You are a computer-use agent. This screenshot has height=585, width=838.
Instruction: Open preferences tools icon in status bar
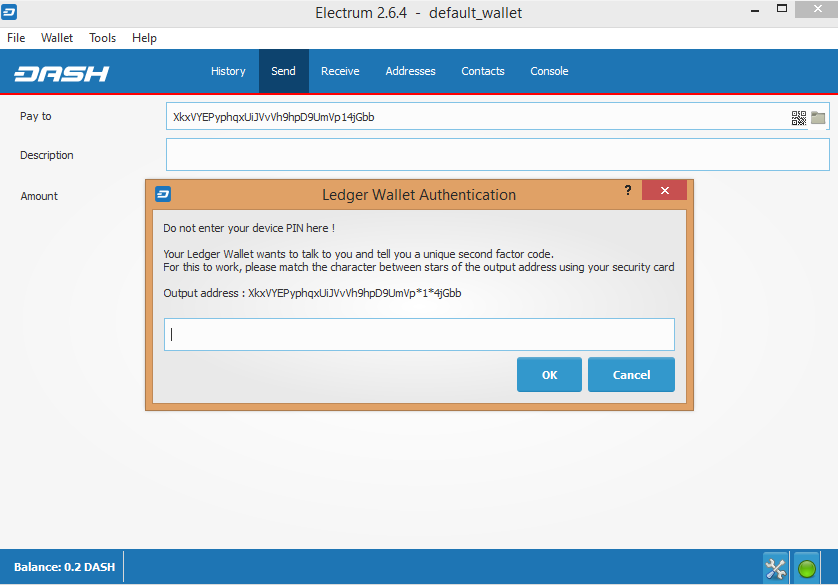tap(775, 568)
